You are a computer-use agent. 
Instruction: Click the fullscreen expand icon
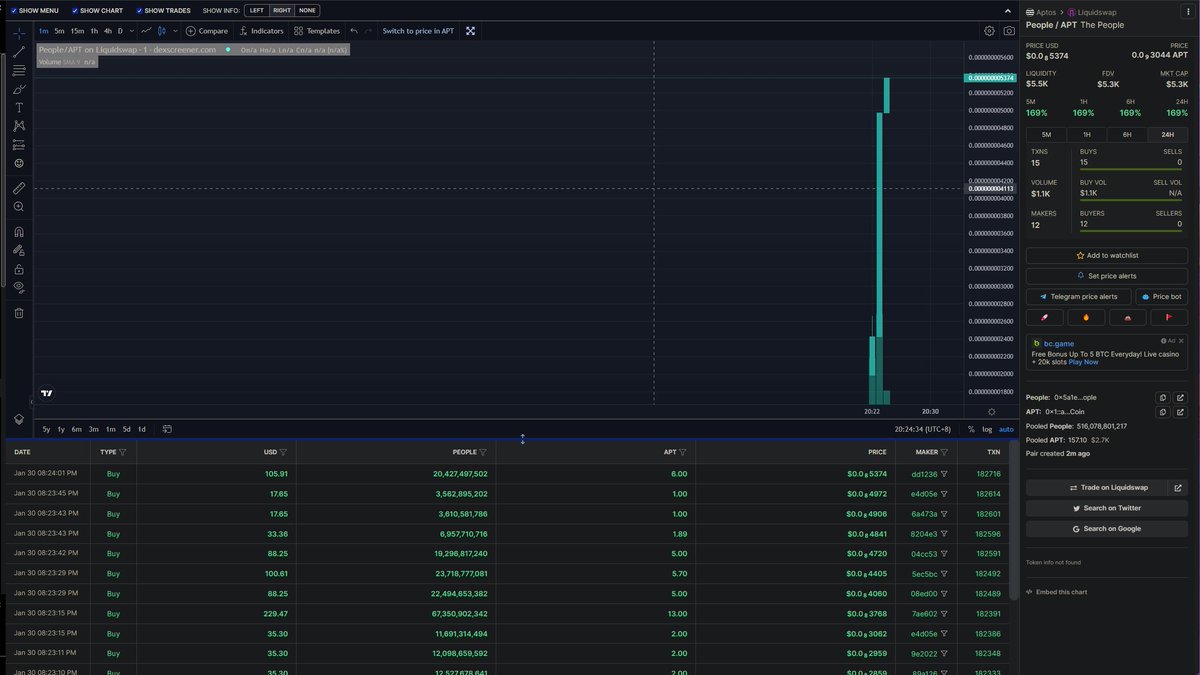tap(470, 31)
